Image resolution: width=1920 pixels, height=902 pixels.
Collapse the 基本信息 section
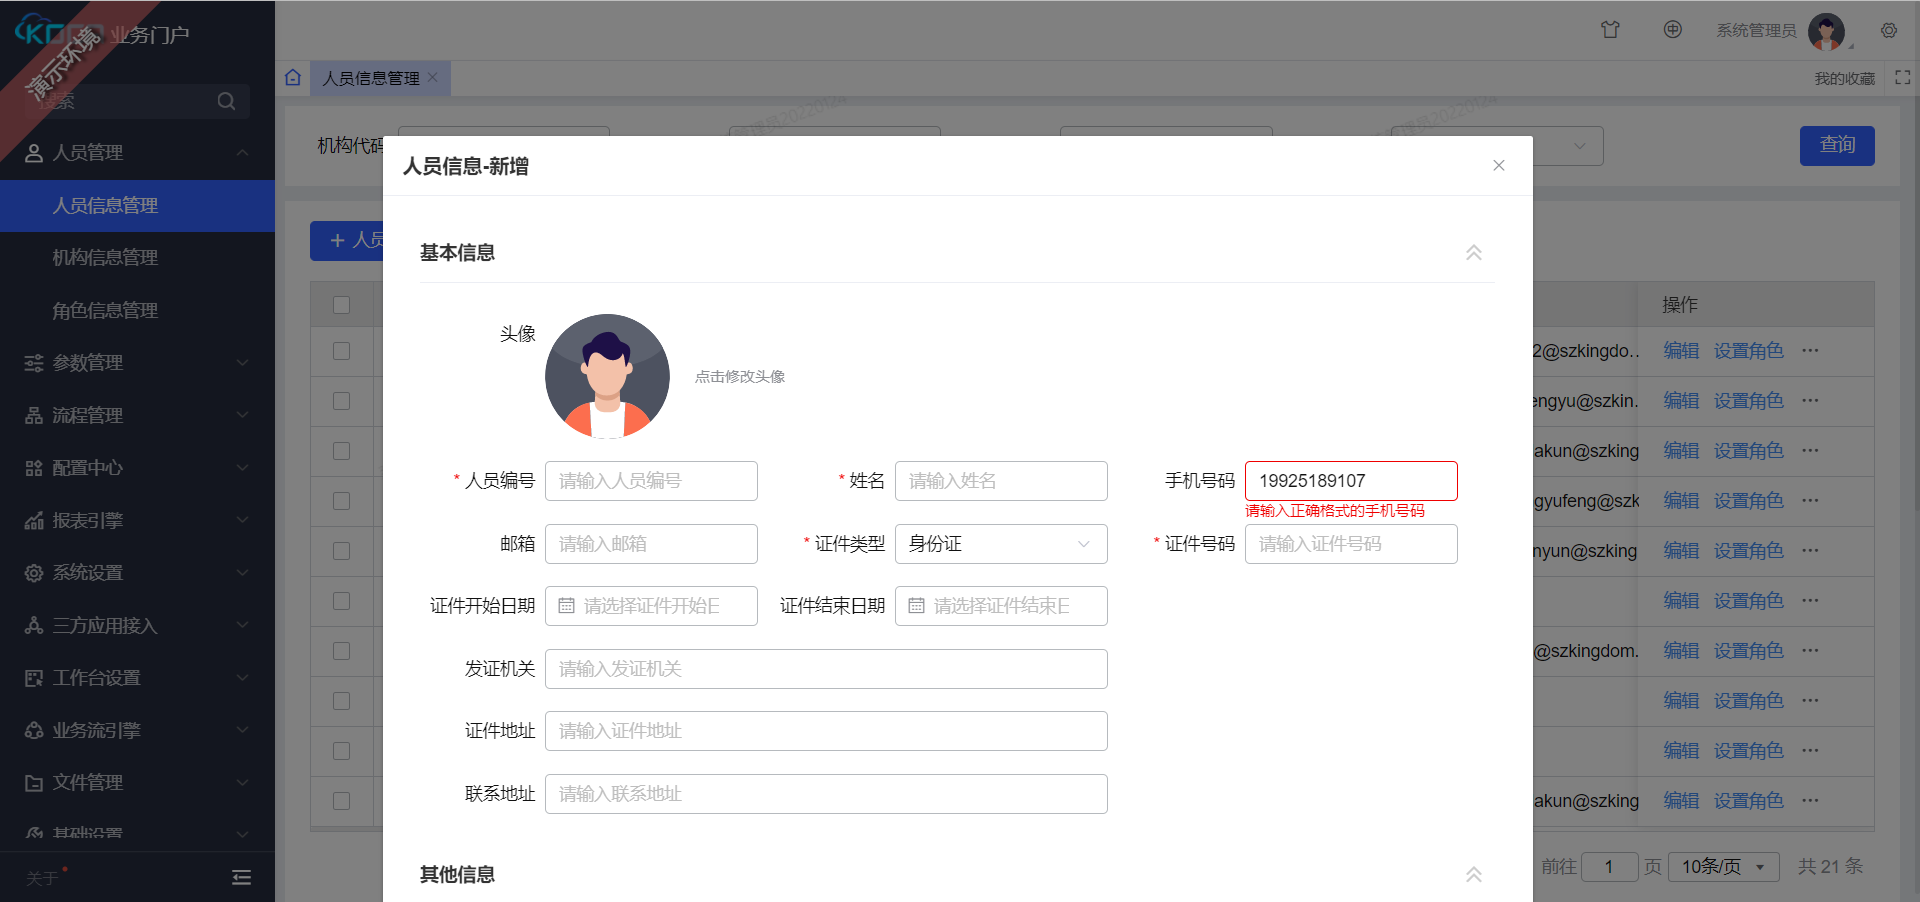coord(1474,253)
